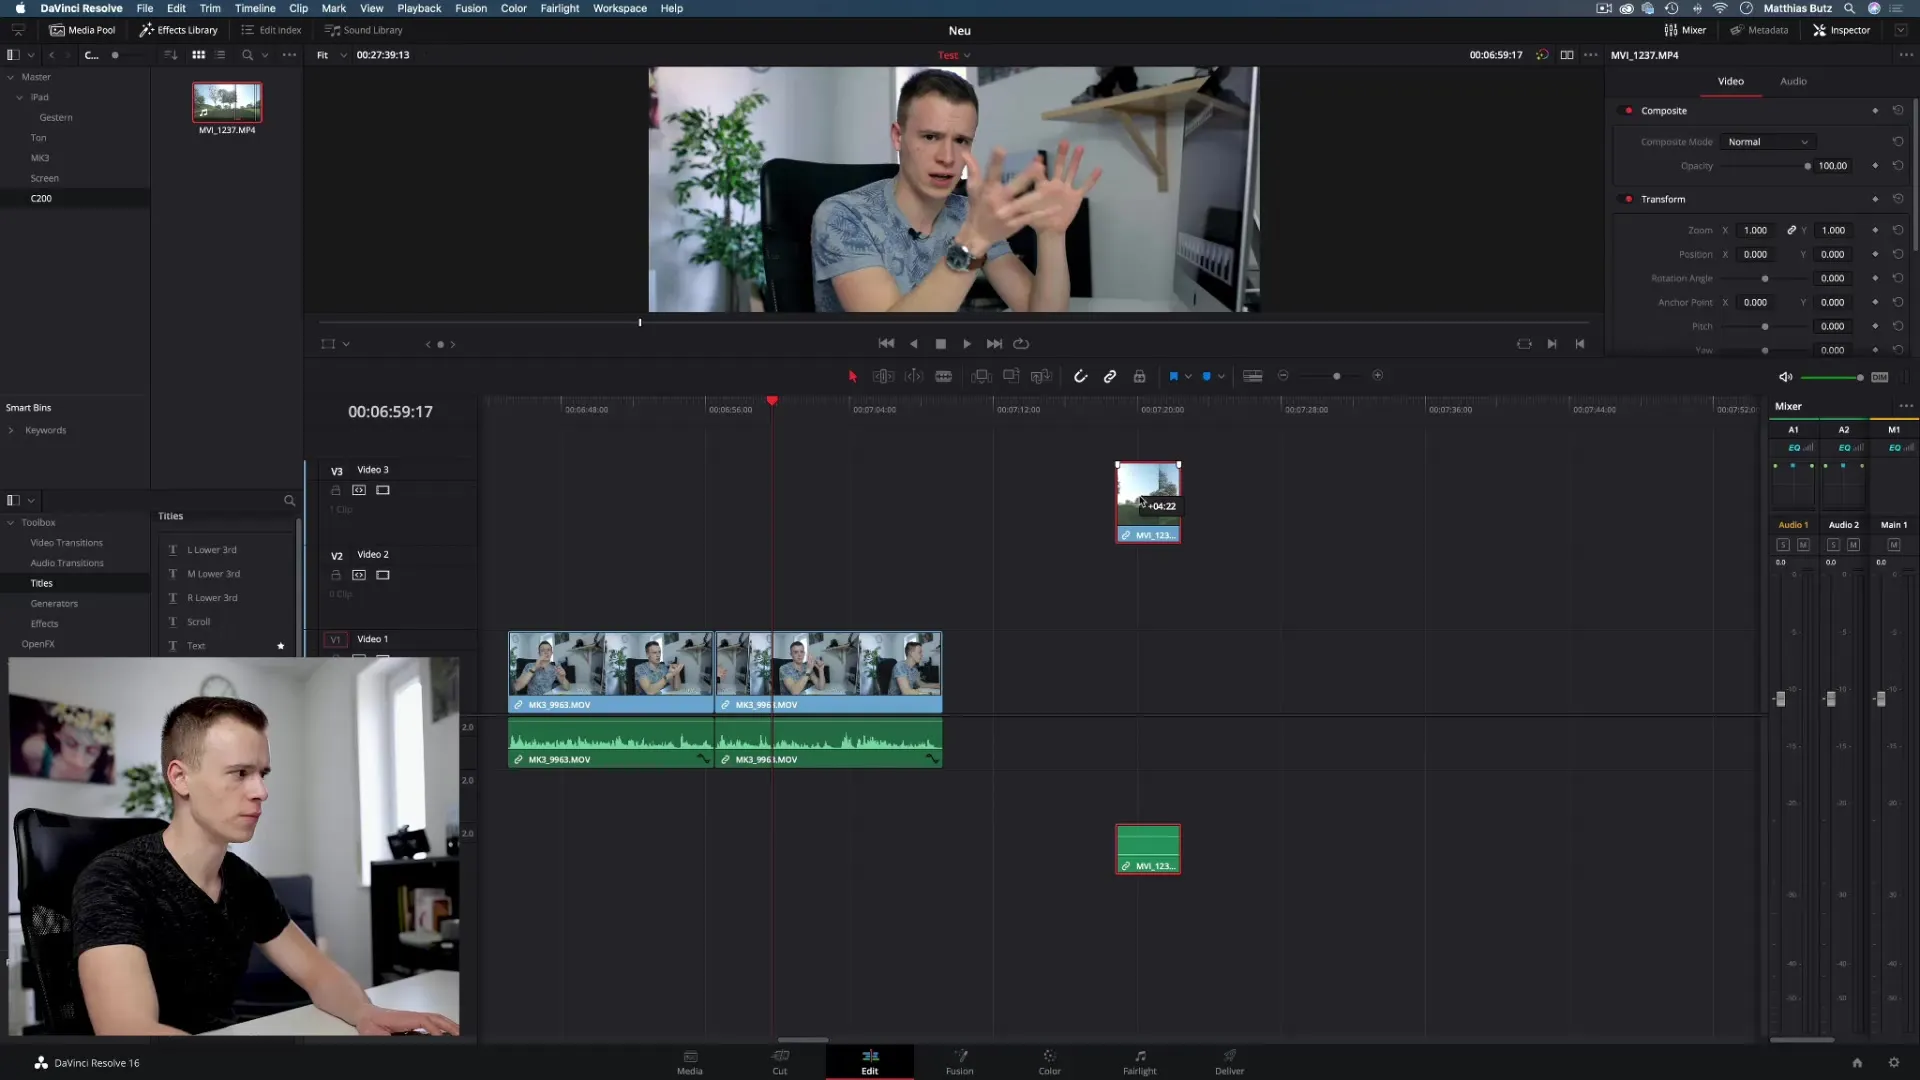This screenshot has width=1920, height=1080.
Task: Open Test timeline name dropdown
Action: click(954, 55)
